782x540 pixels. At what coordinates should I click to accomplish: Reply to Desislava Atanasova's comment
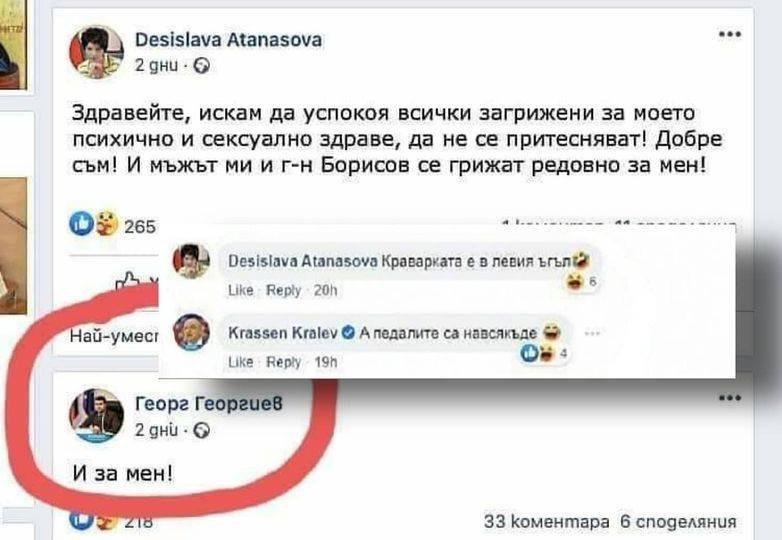(x=284, y=290)
